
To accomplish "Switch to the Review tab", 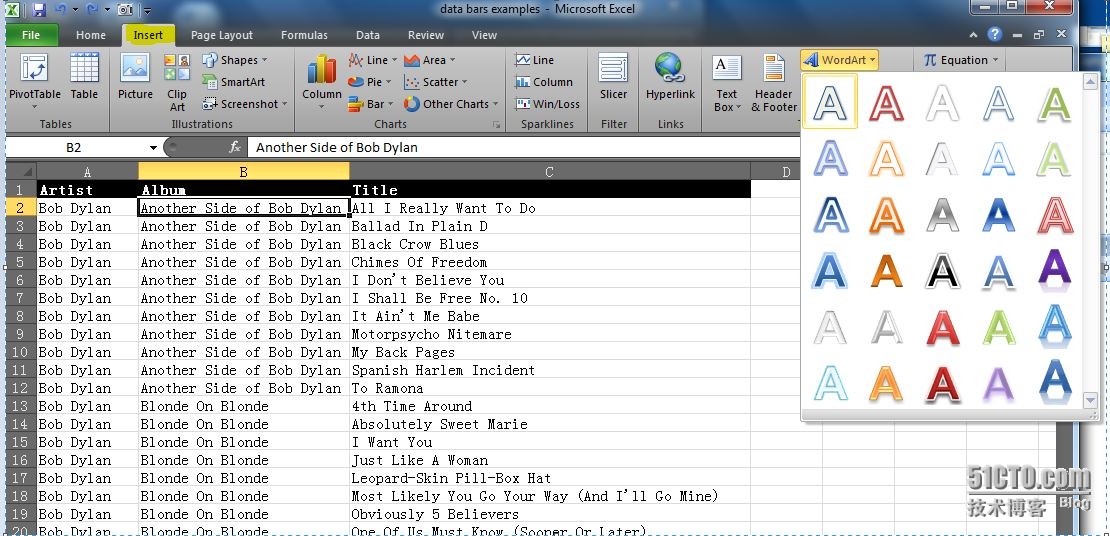I will 426,35.
